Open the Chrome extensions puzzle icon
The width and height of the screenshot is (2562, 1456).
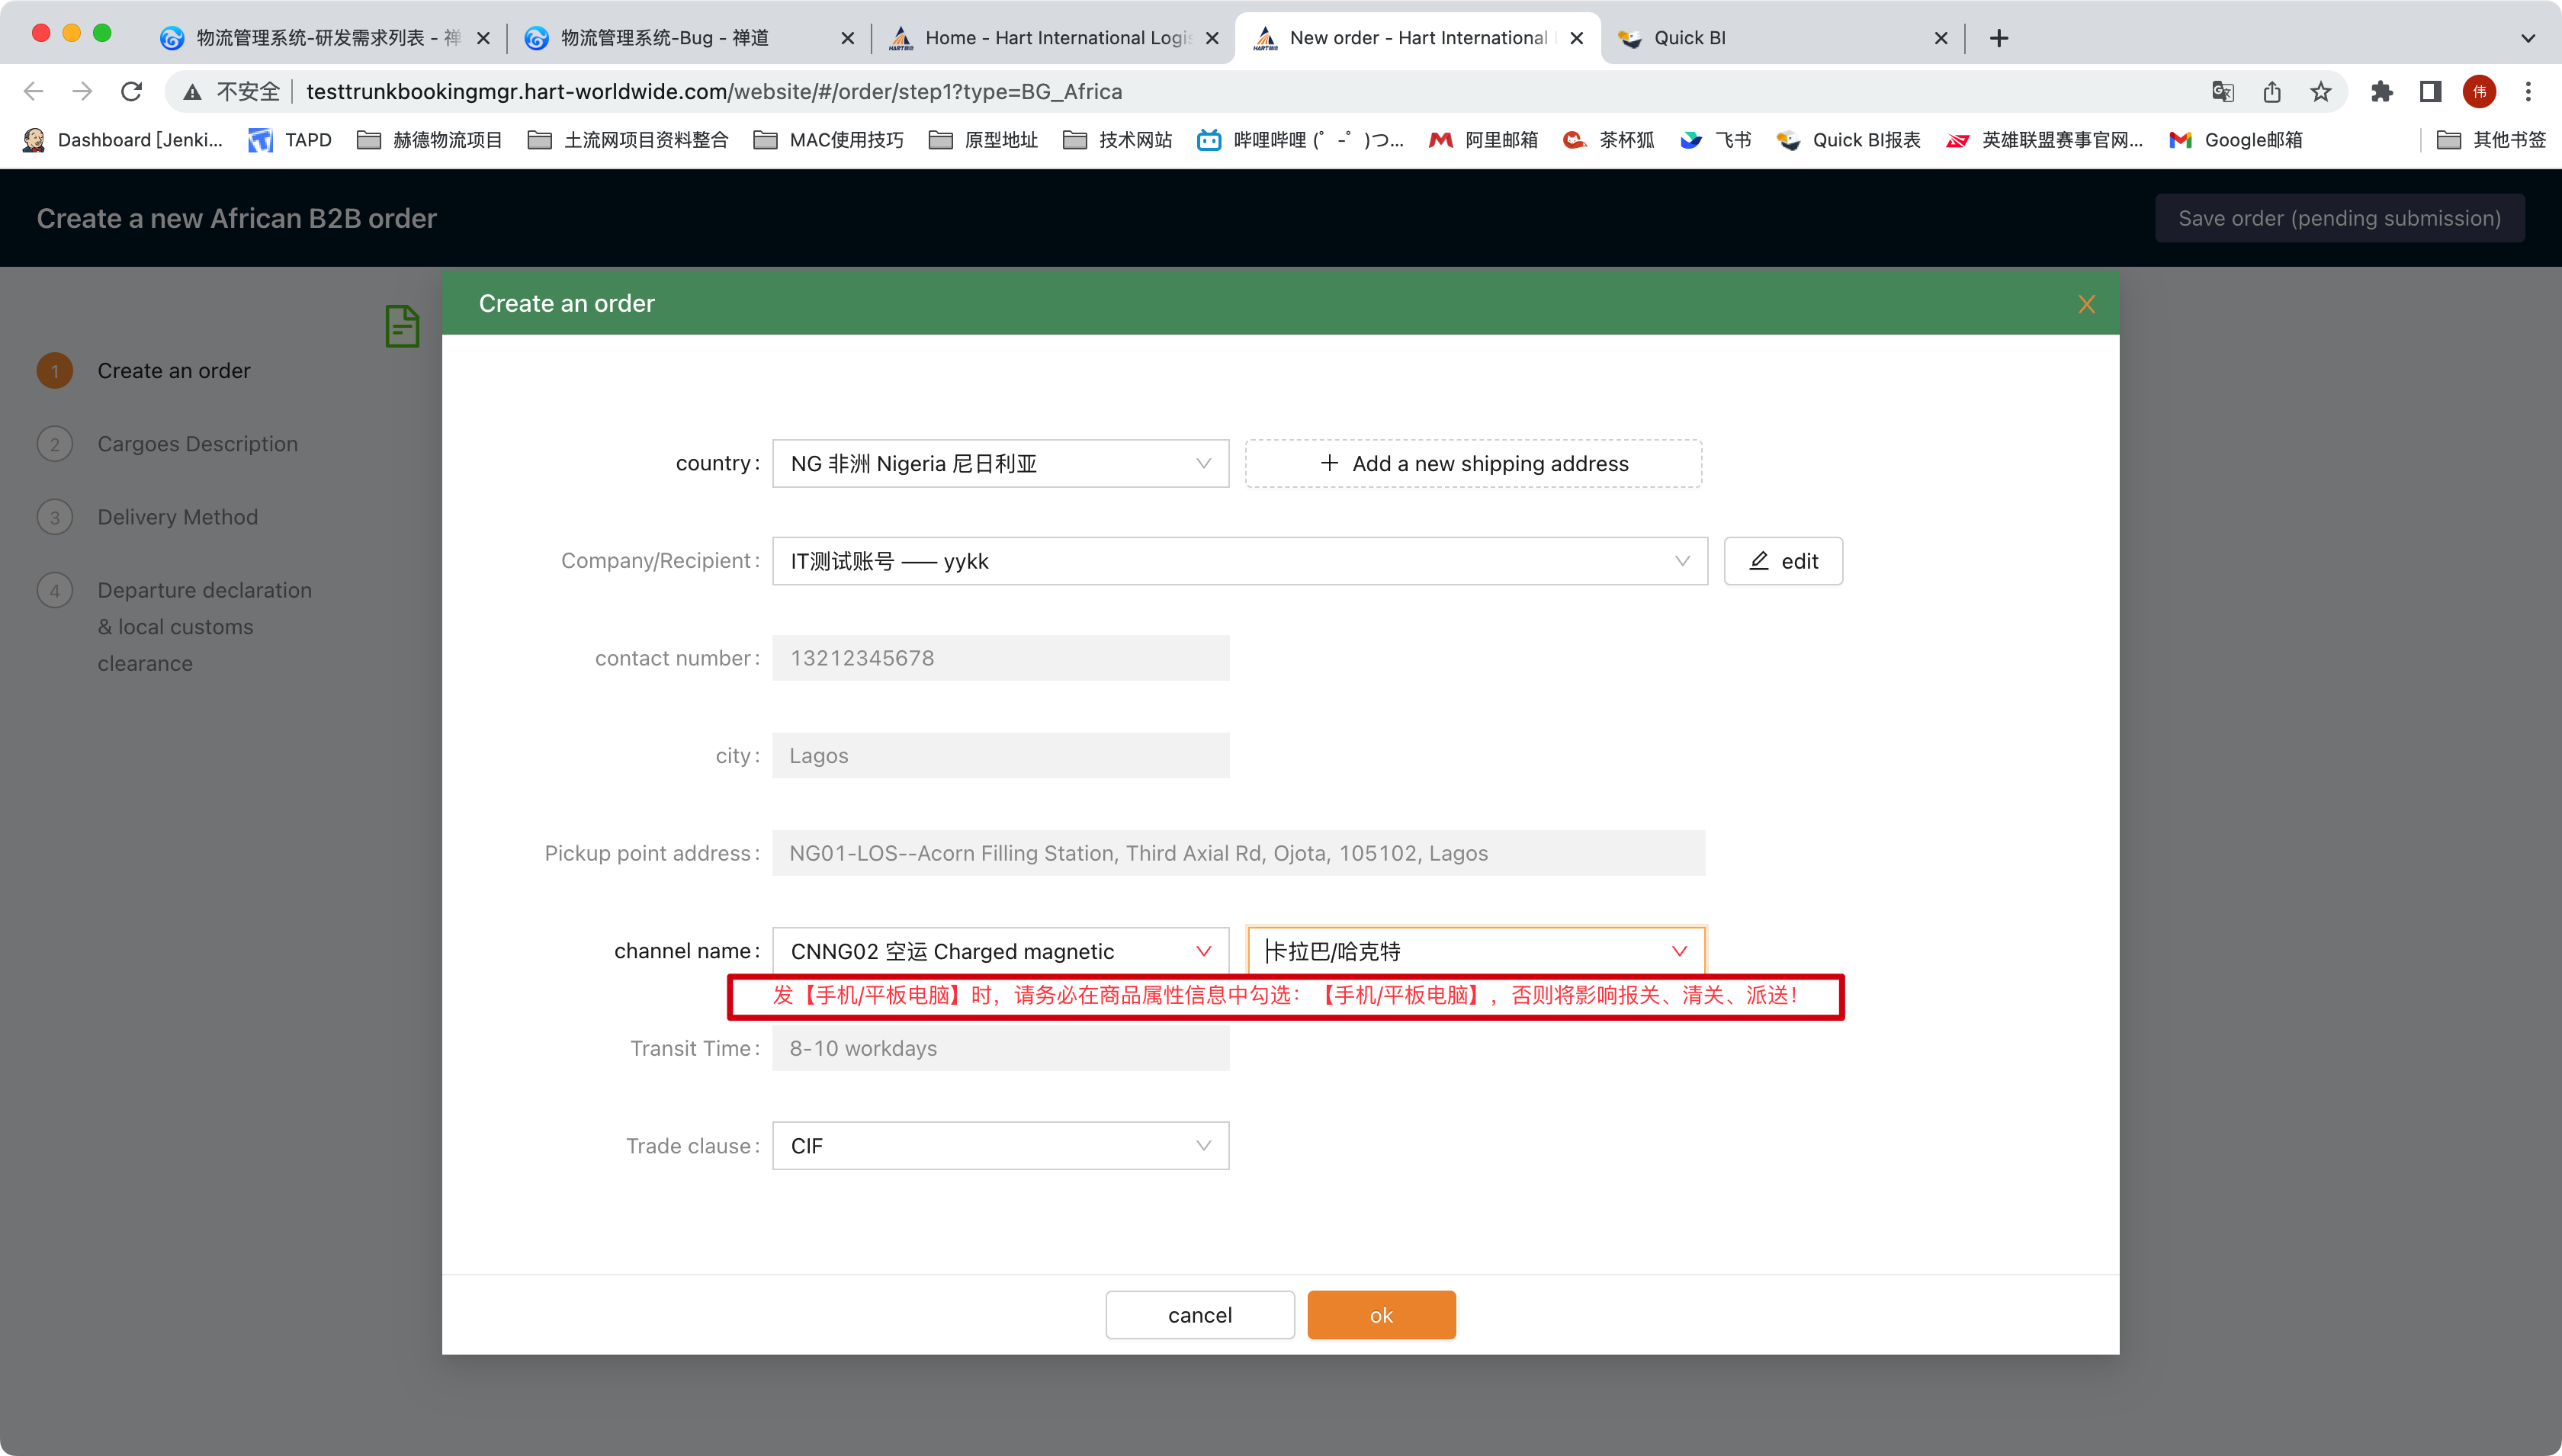point(2382,92)
